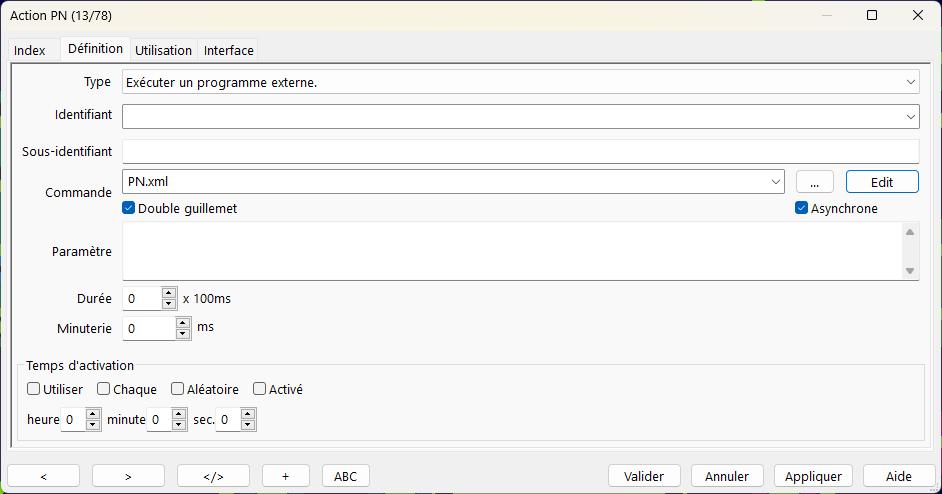The image size is (942, 494).
Task: Switch to the Utilisation tab
Action: [x=163, y=50]
